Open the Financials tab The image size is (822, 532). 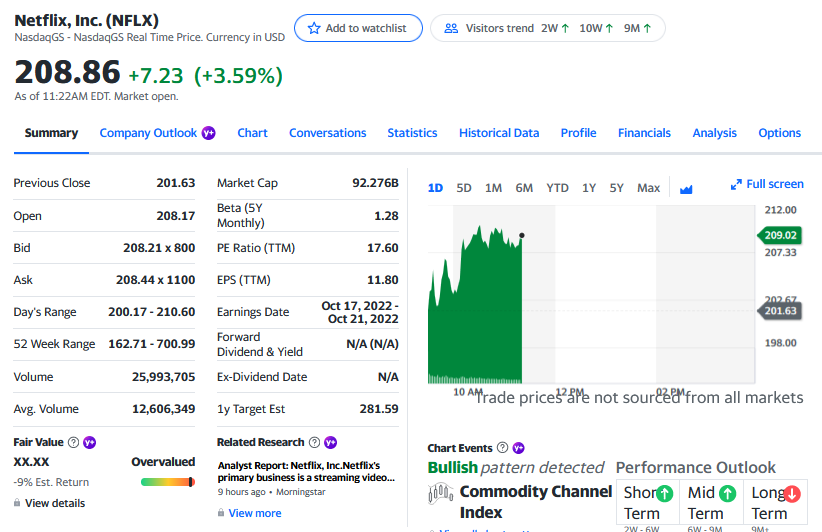[x=644, y=133]
